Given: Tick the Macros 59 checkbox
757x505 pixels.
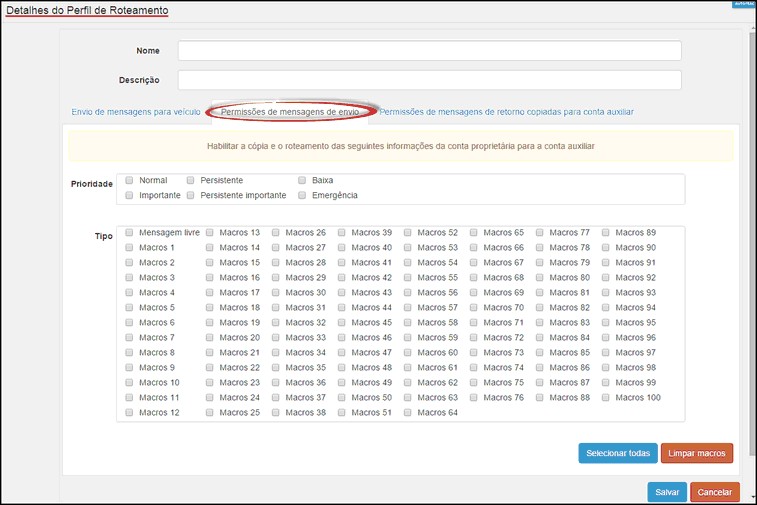Looking at the screenshot, I should pyautogui.click(x=407, y=337).
